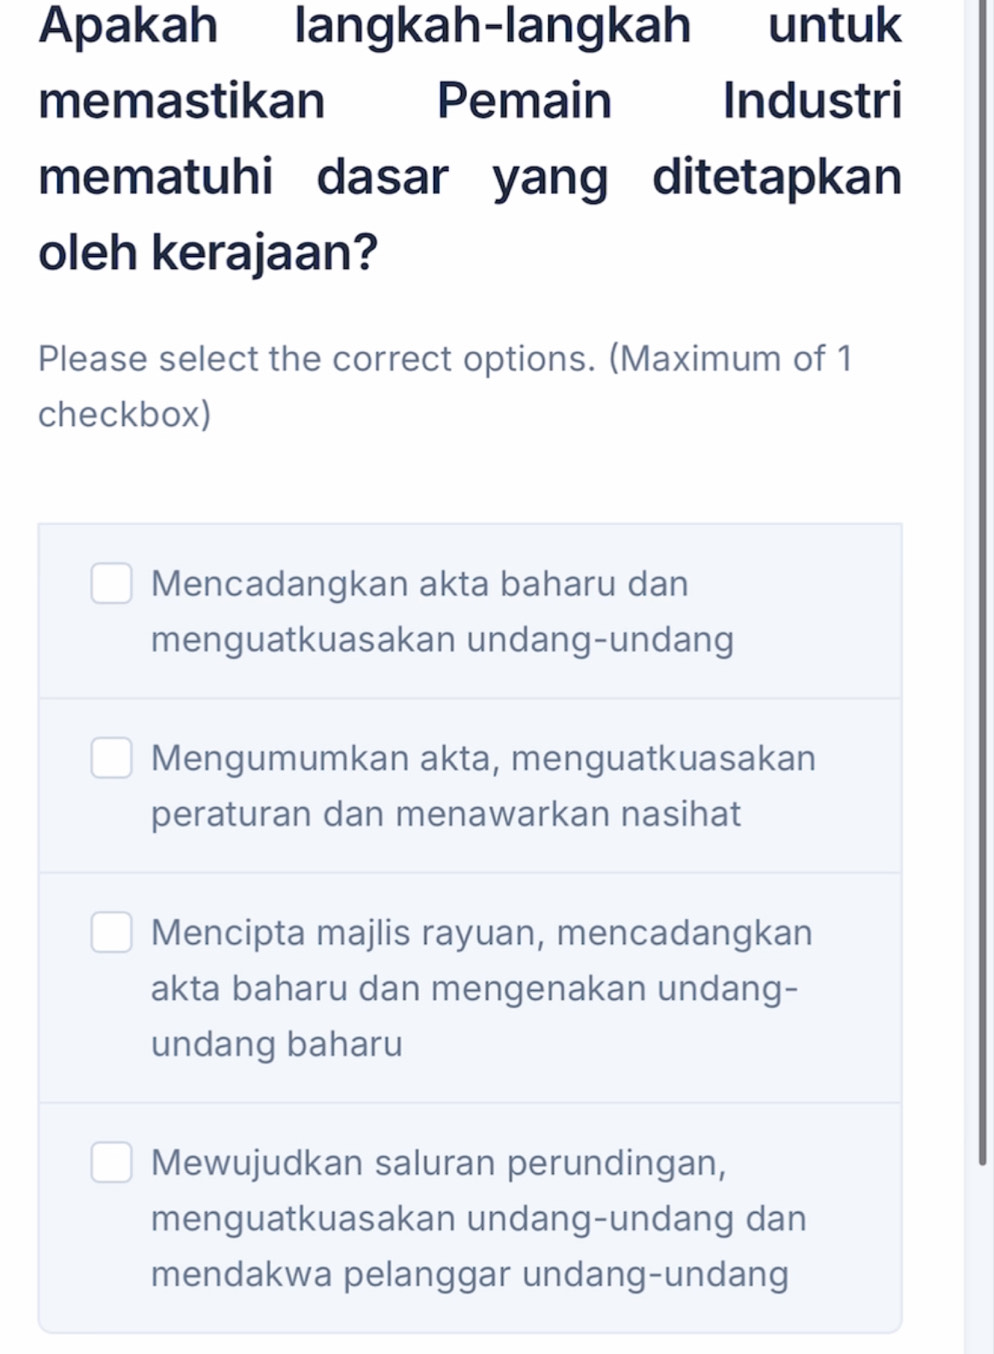This screenshot has width=994, height=1354.
Task: Pick the "Mewujudkan saluran perundingan," answer text
Action: point(438,1163)
